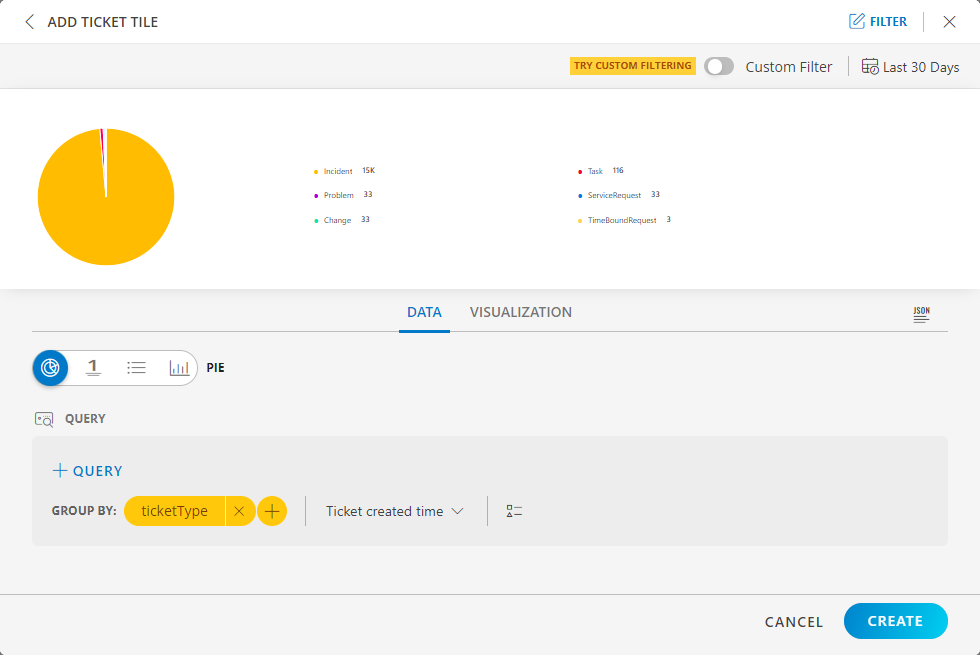The image size is (980, 655).
Task: Select the Pie chart visualization icon
Action: point(50,368)
